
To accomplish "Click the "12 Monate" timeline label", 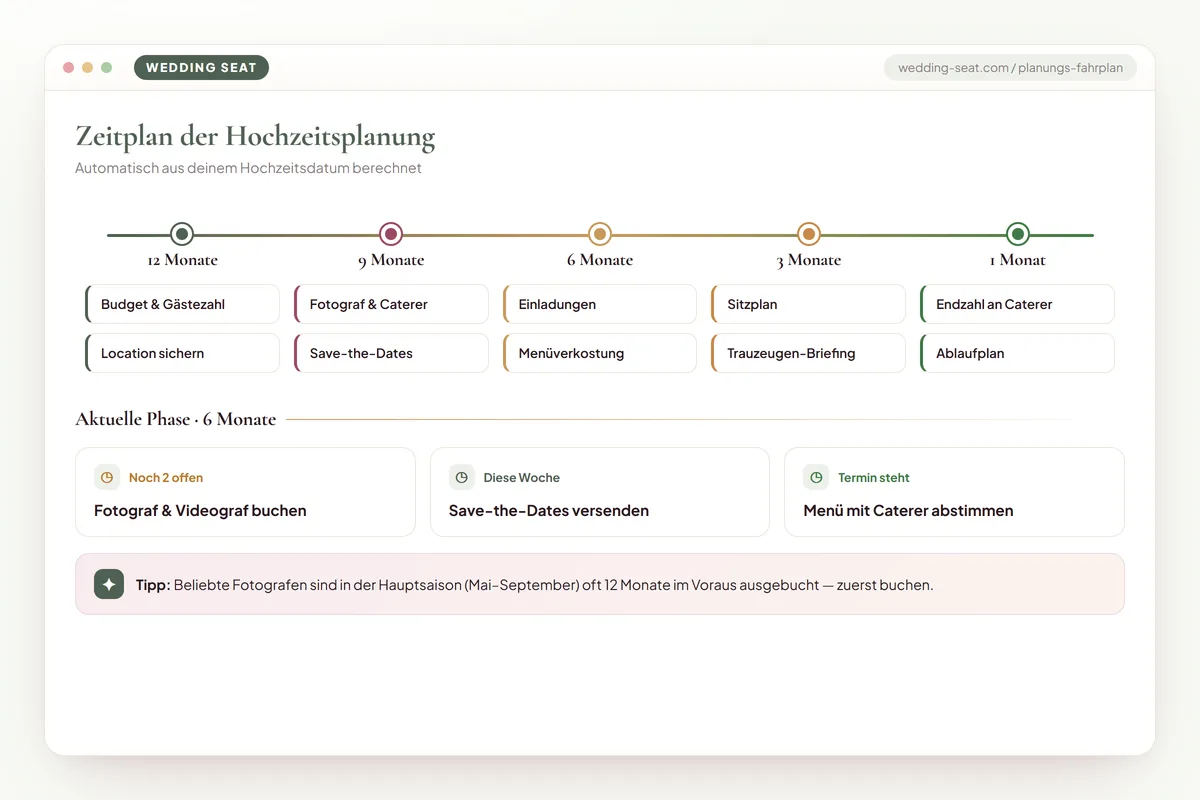I will [182, 260].
